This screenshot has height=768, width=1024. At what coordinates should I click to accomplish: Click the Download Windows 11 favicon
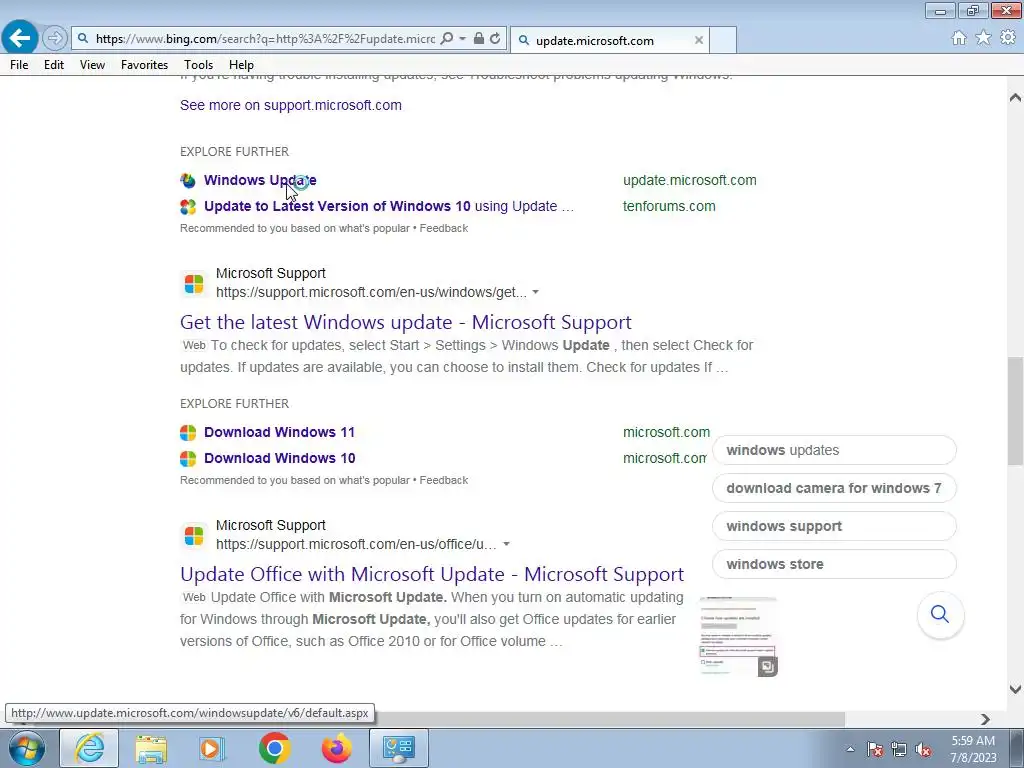pos(188,433)
